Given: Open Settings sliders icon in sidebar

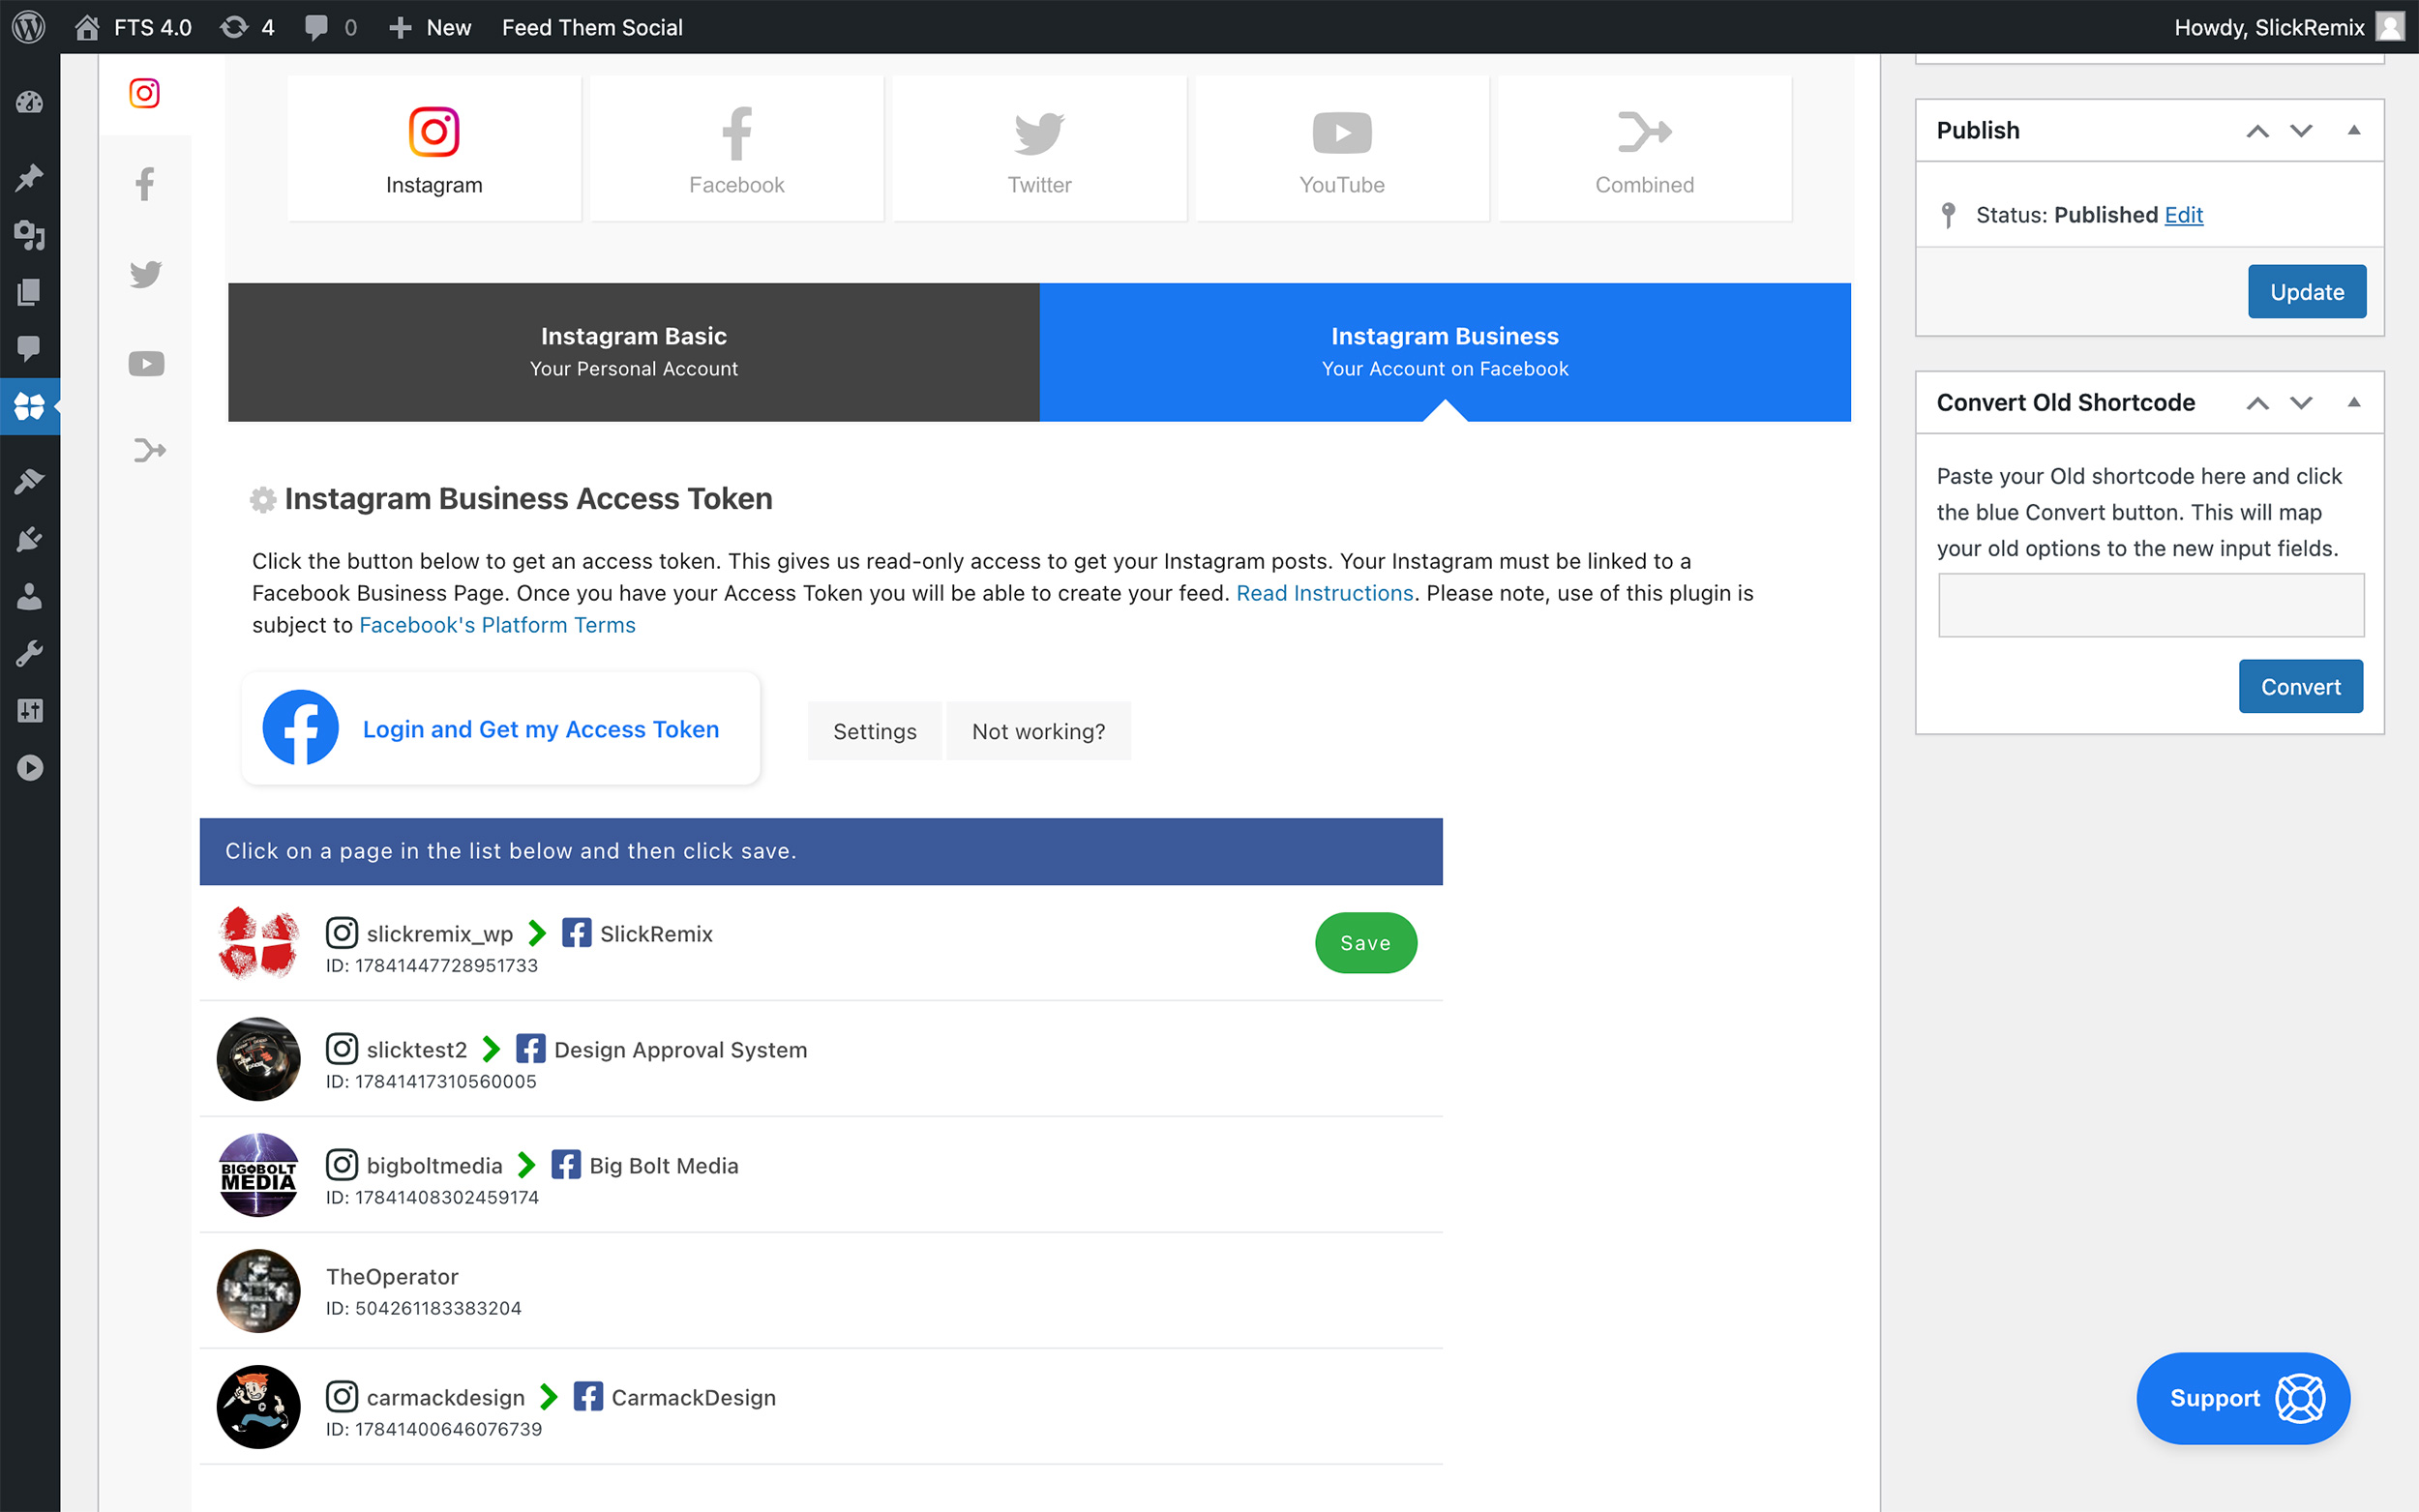Looking at the screenshot, I should 29,711.
